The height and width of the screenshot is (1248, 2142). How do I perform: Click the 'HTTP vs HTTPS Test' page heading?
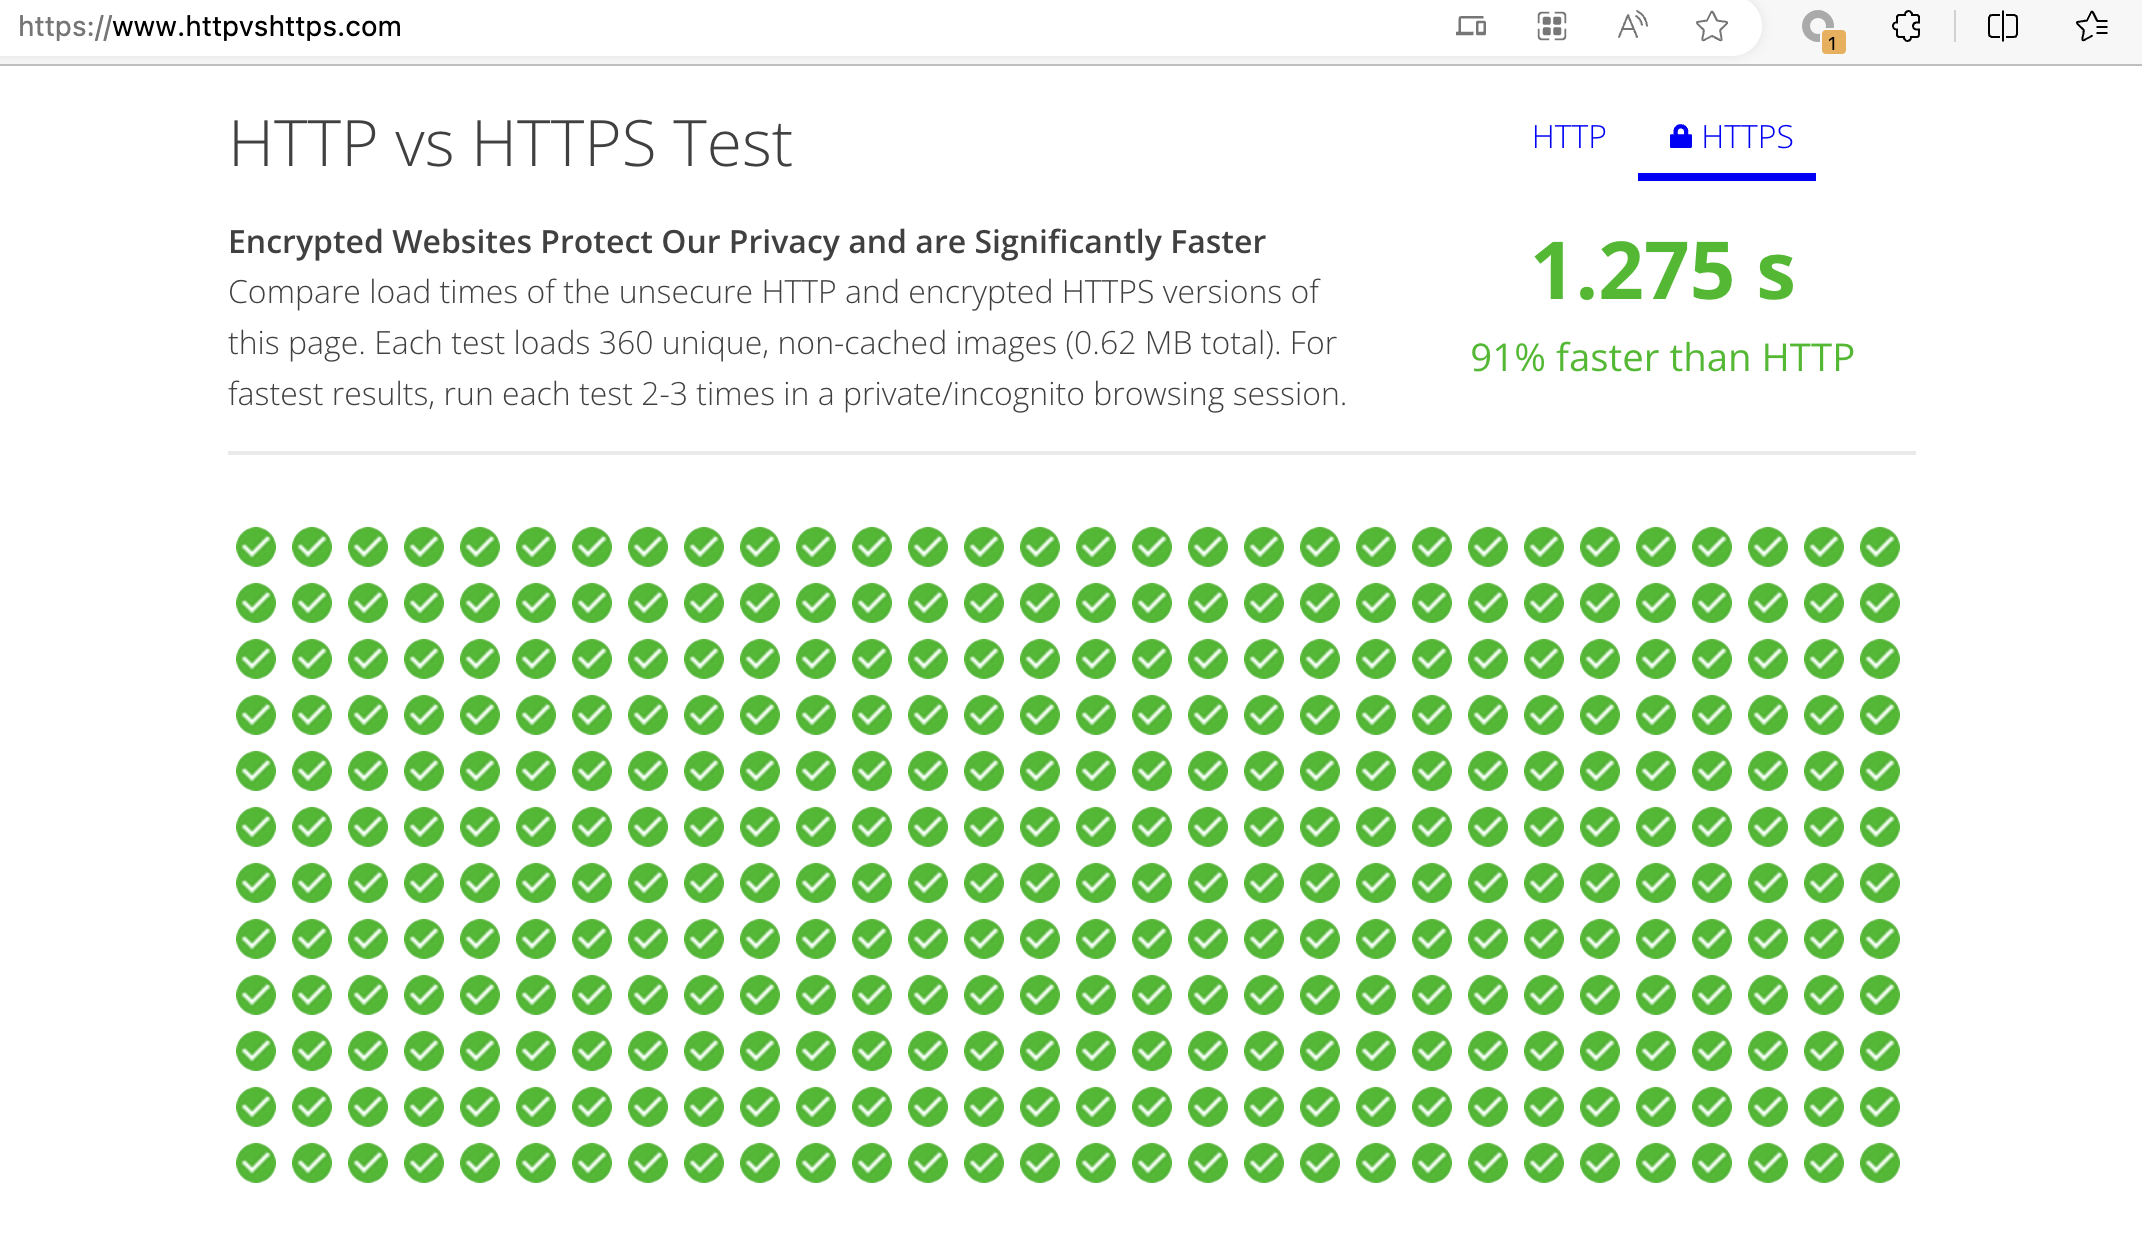point(510,144)
